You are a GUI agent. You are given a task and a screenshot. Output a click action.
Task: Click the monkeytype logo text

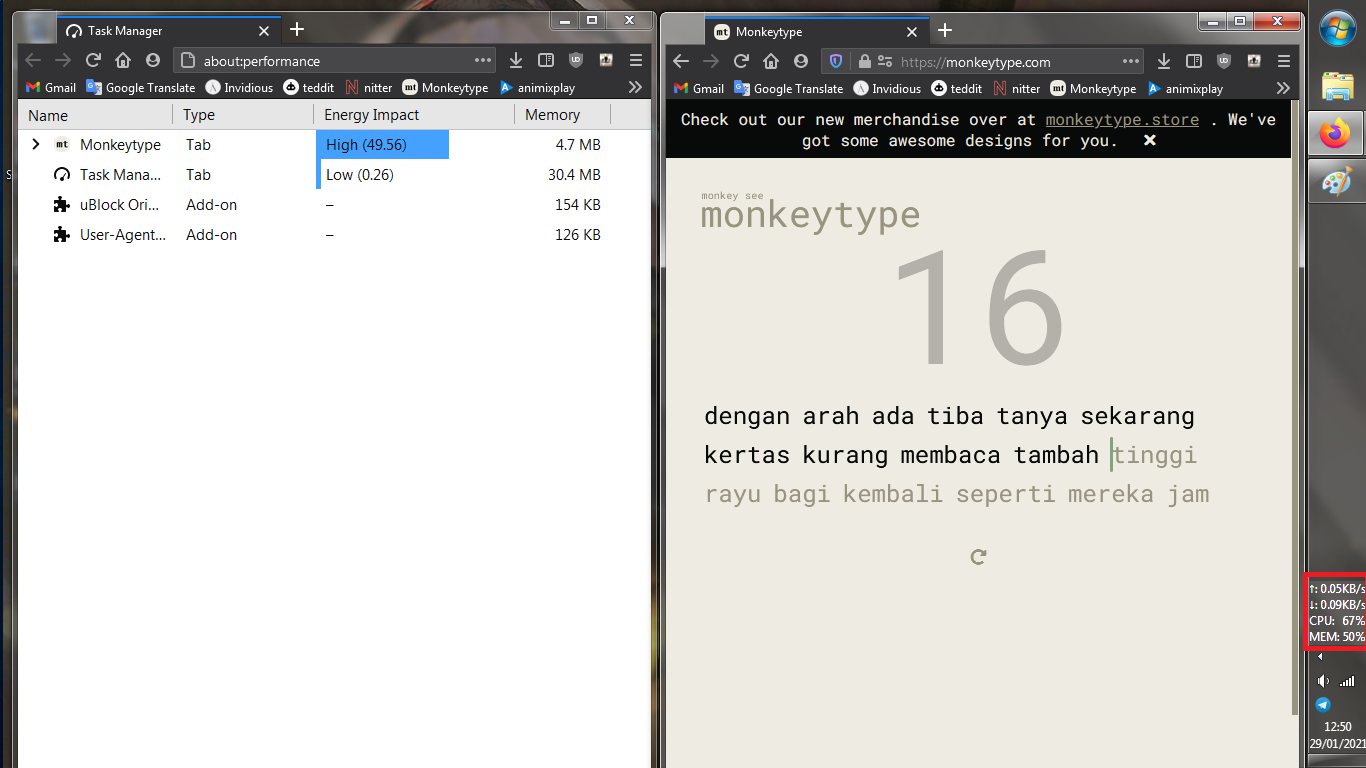click(810, 213)
